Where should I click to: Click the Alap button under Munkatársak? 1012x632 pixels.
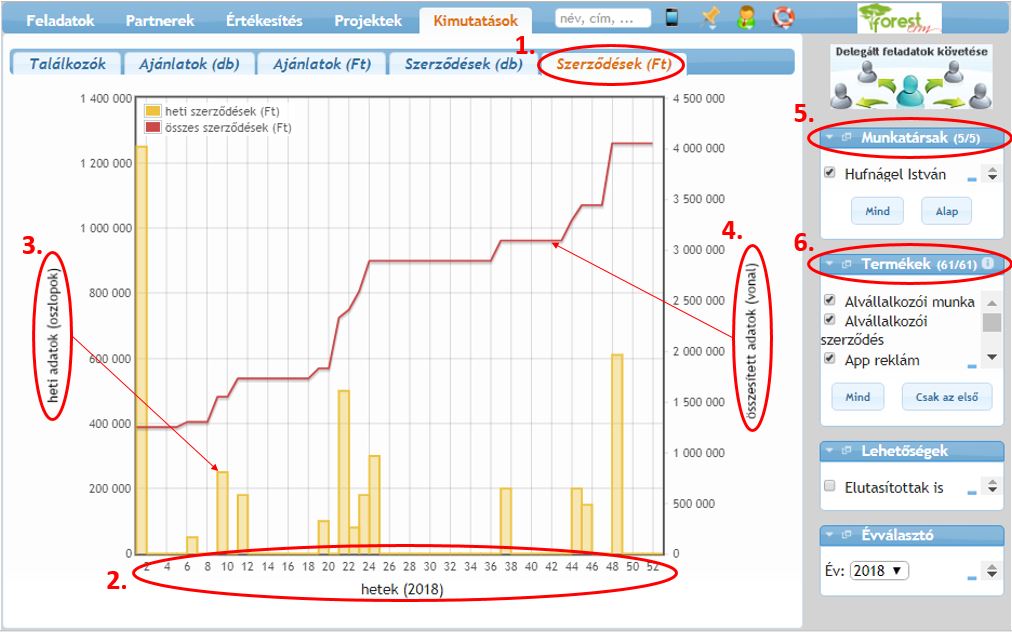tap(946, 211)
